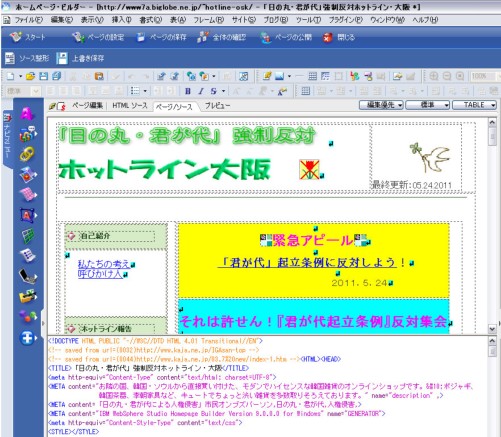
Task: Select the ページ/ソース tab
Action: pos(174,107)
